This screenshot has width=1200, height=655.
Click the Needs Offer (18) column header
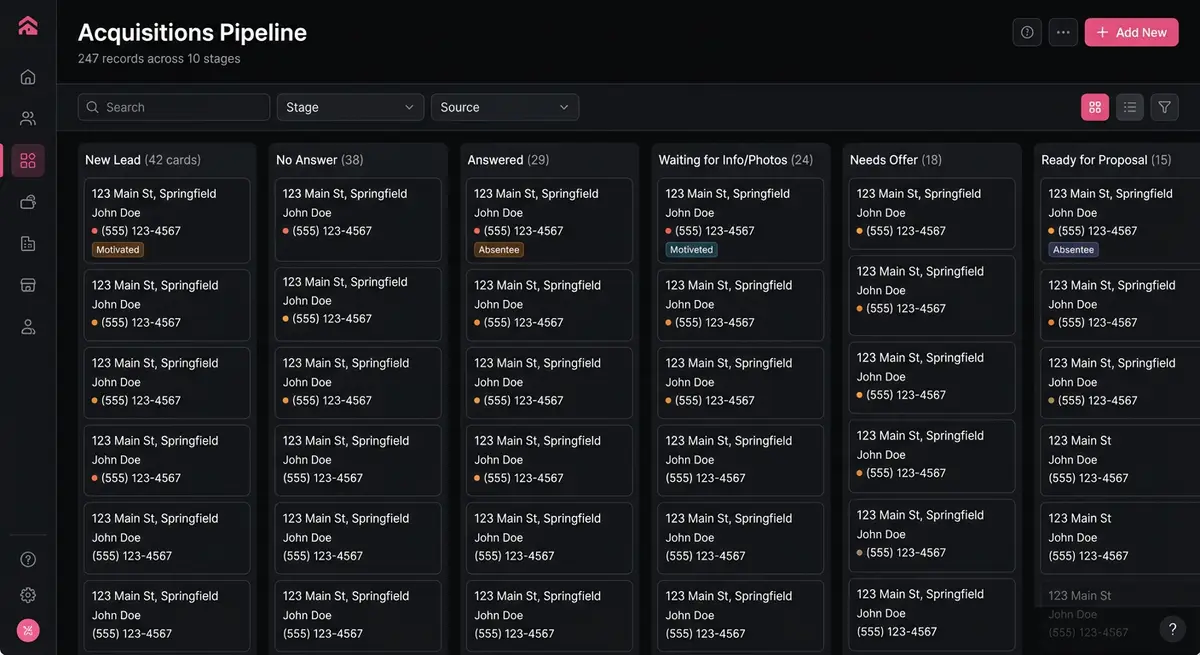896,160
